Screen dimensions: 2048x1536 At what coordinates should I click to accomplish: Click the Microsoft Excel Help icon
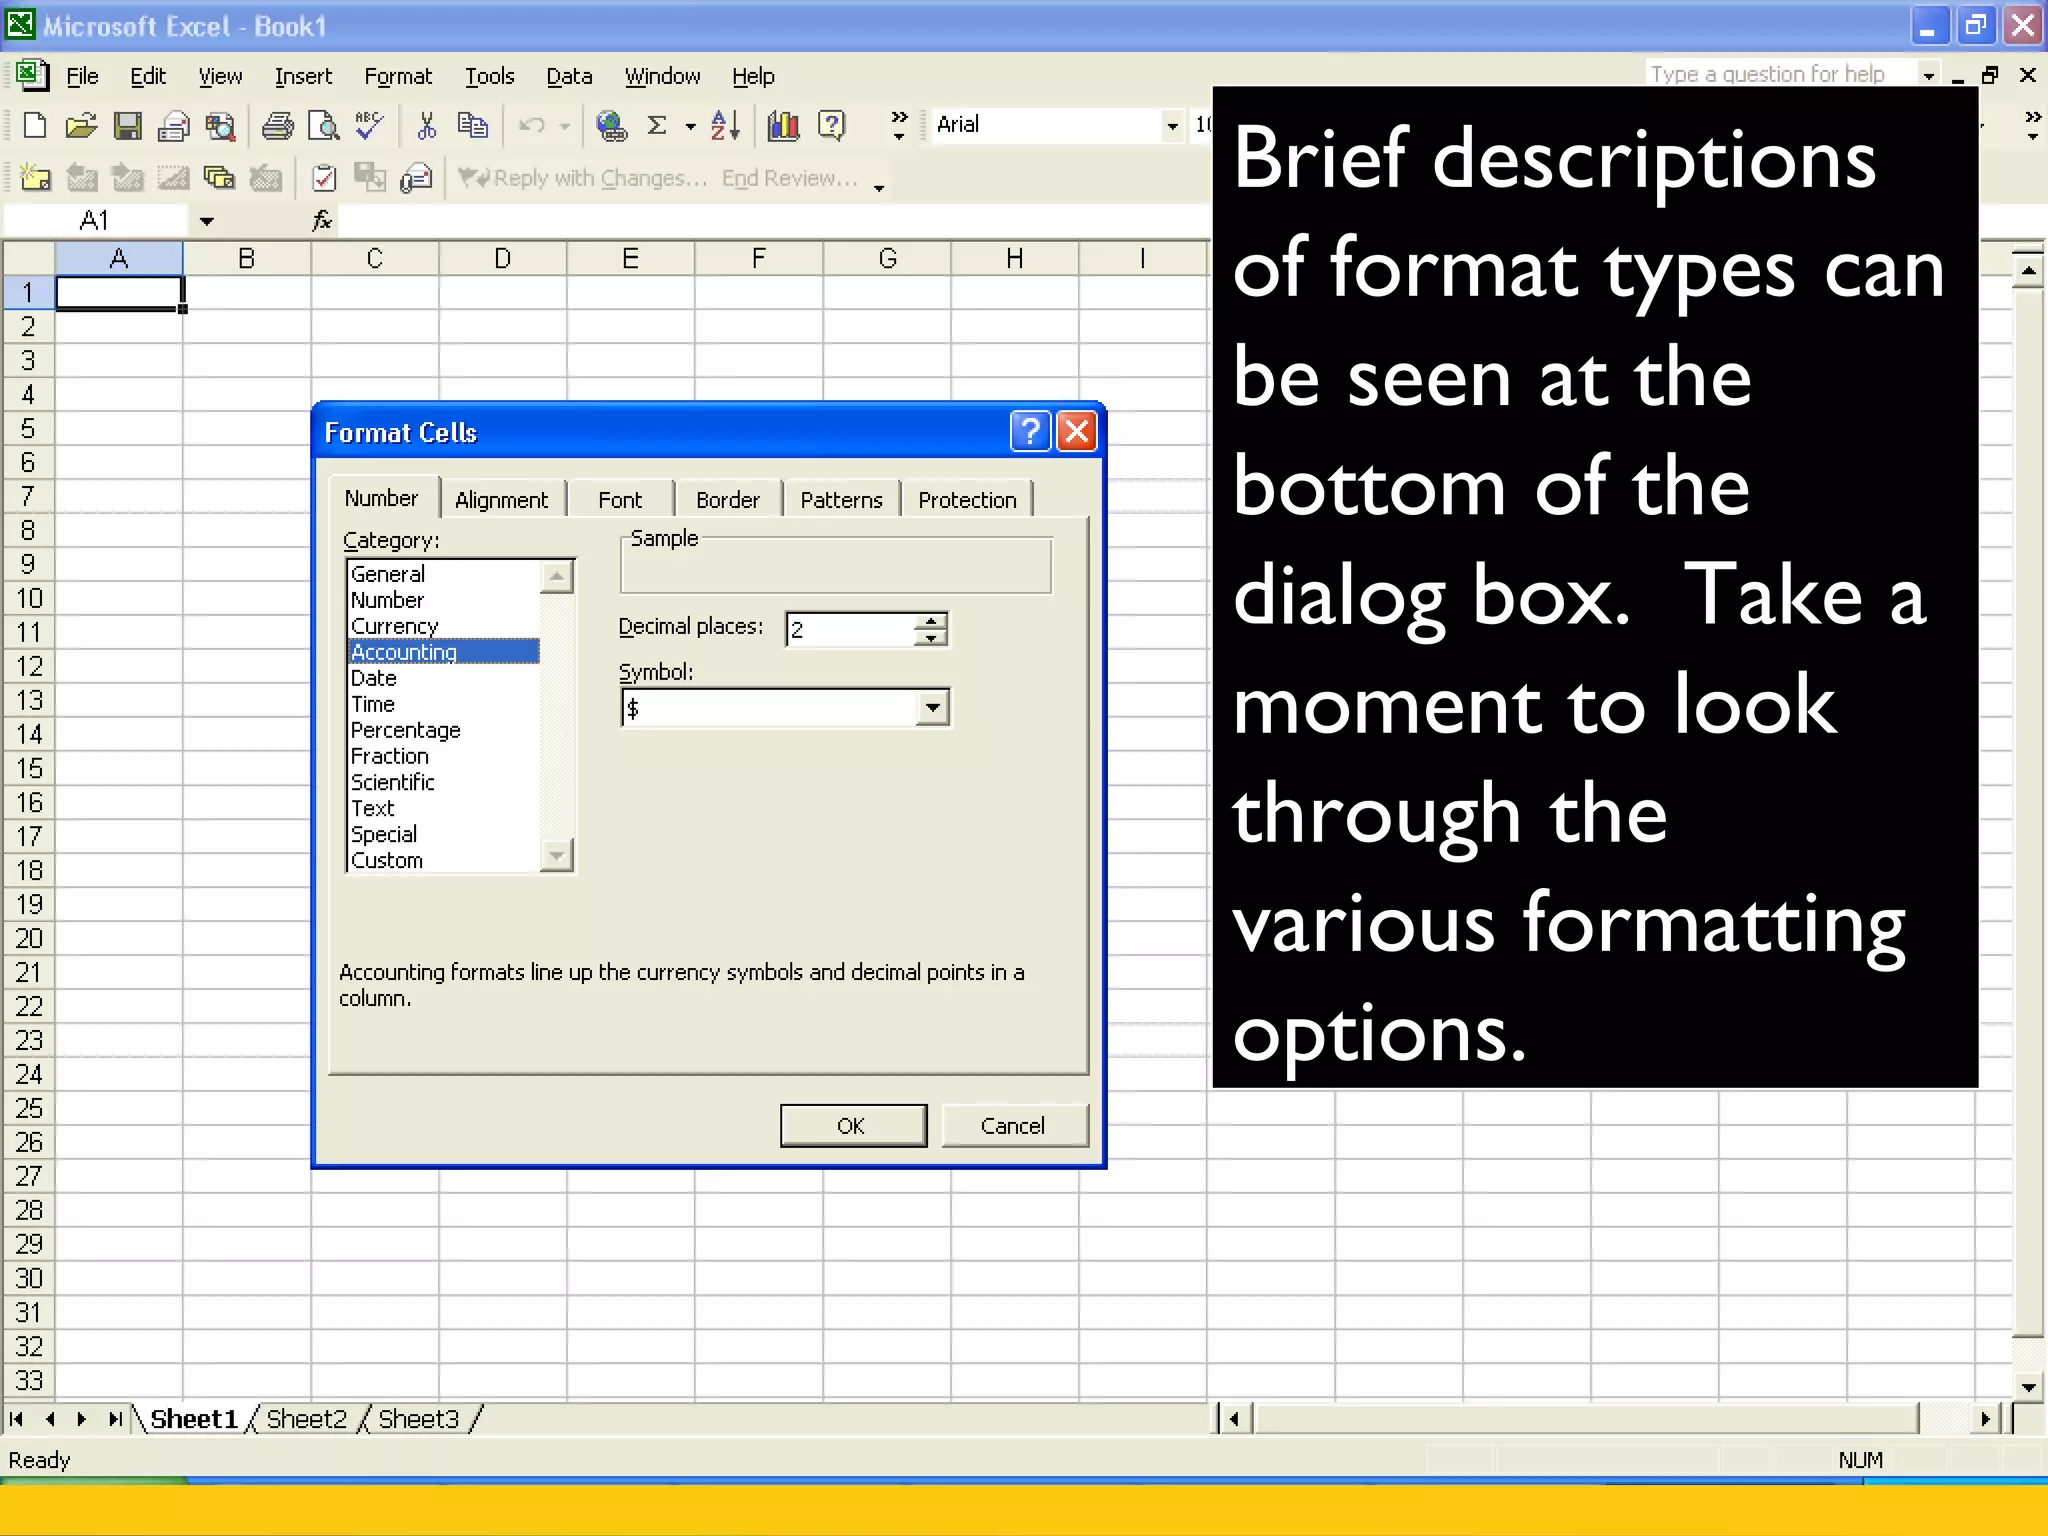pyautogui.click(x=831, y=125)
